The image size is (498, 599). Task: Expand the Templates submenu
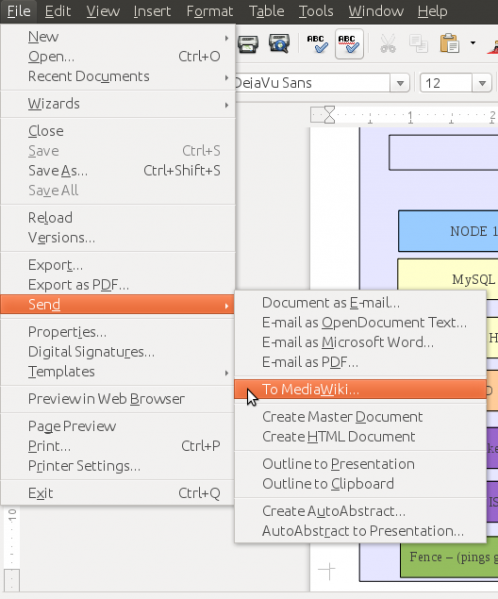pos(118,372)
